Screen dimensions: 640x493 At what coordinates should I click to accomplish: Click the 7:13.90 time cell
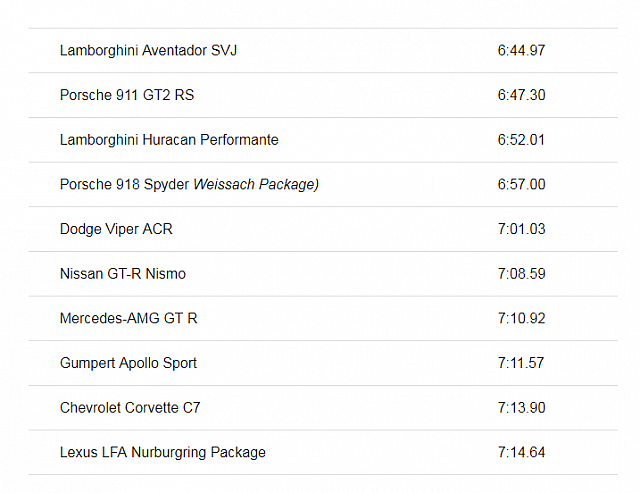tap(521, 408)
